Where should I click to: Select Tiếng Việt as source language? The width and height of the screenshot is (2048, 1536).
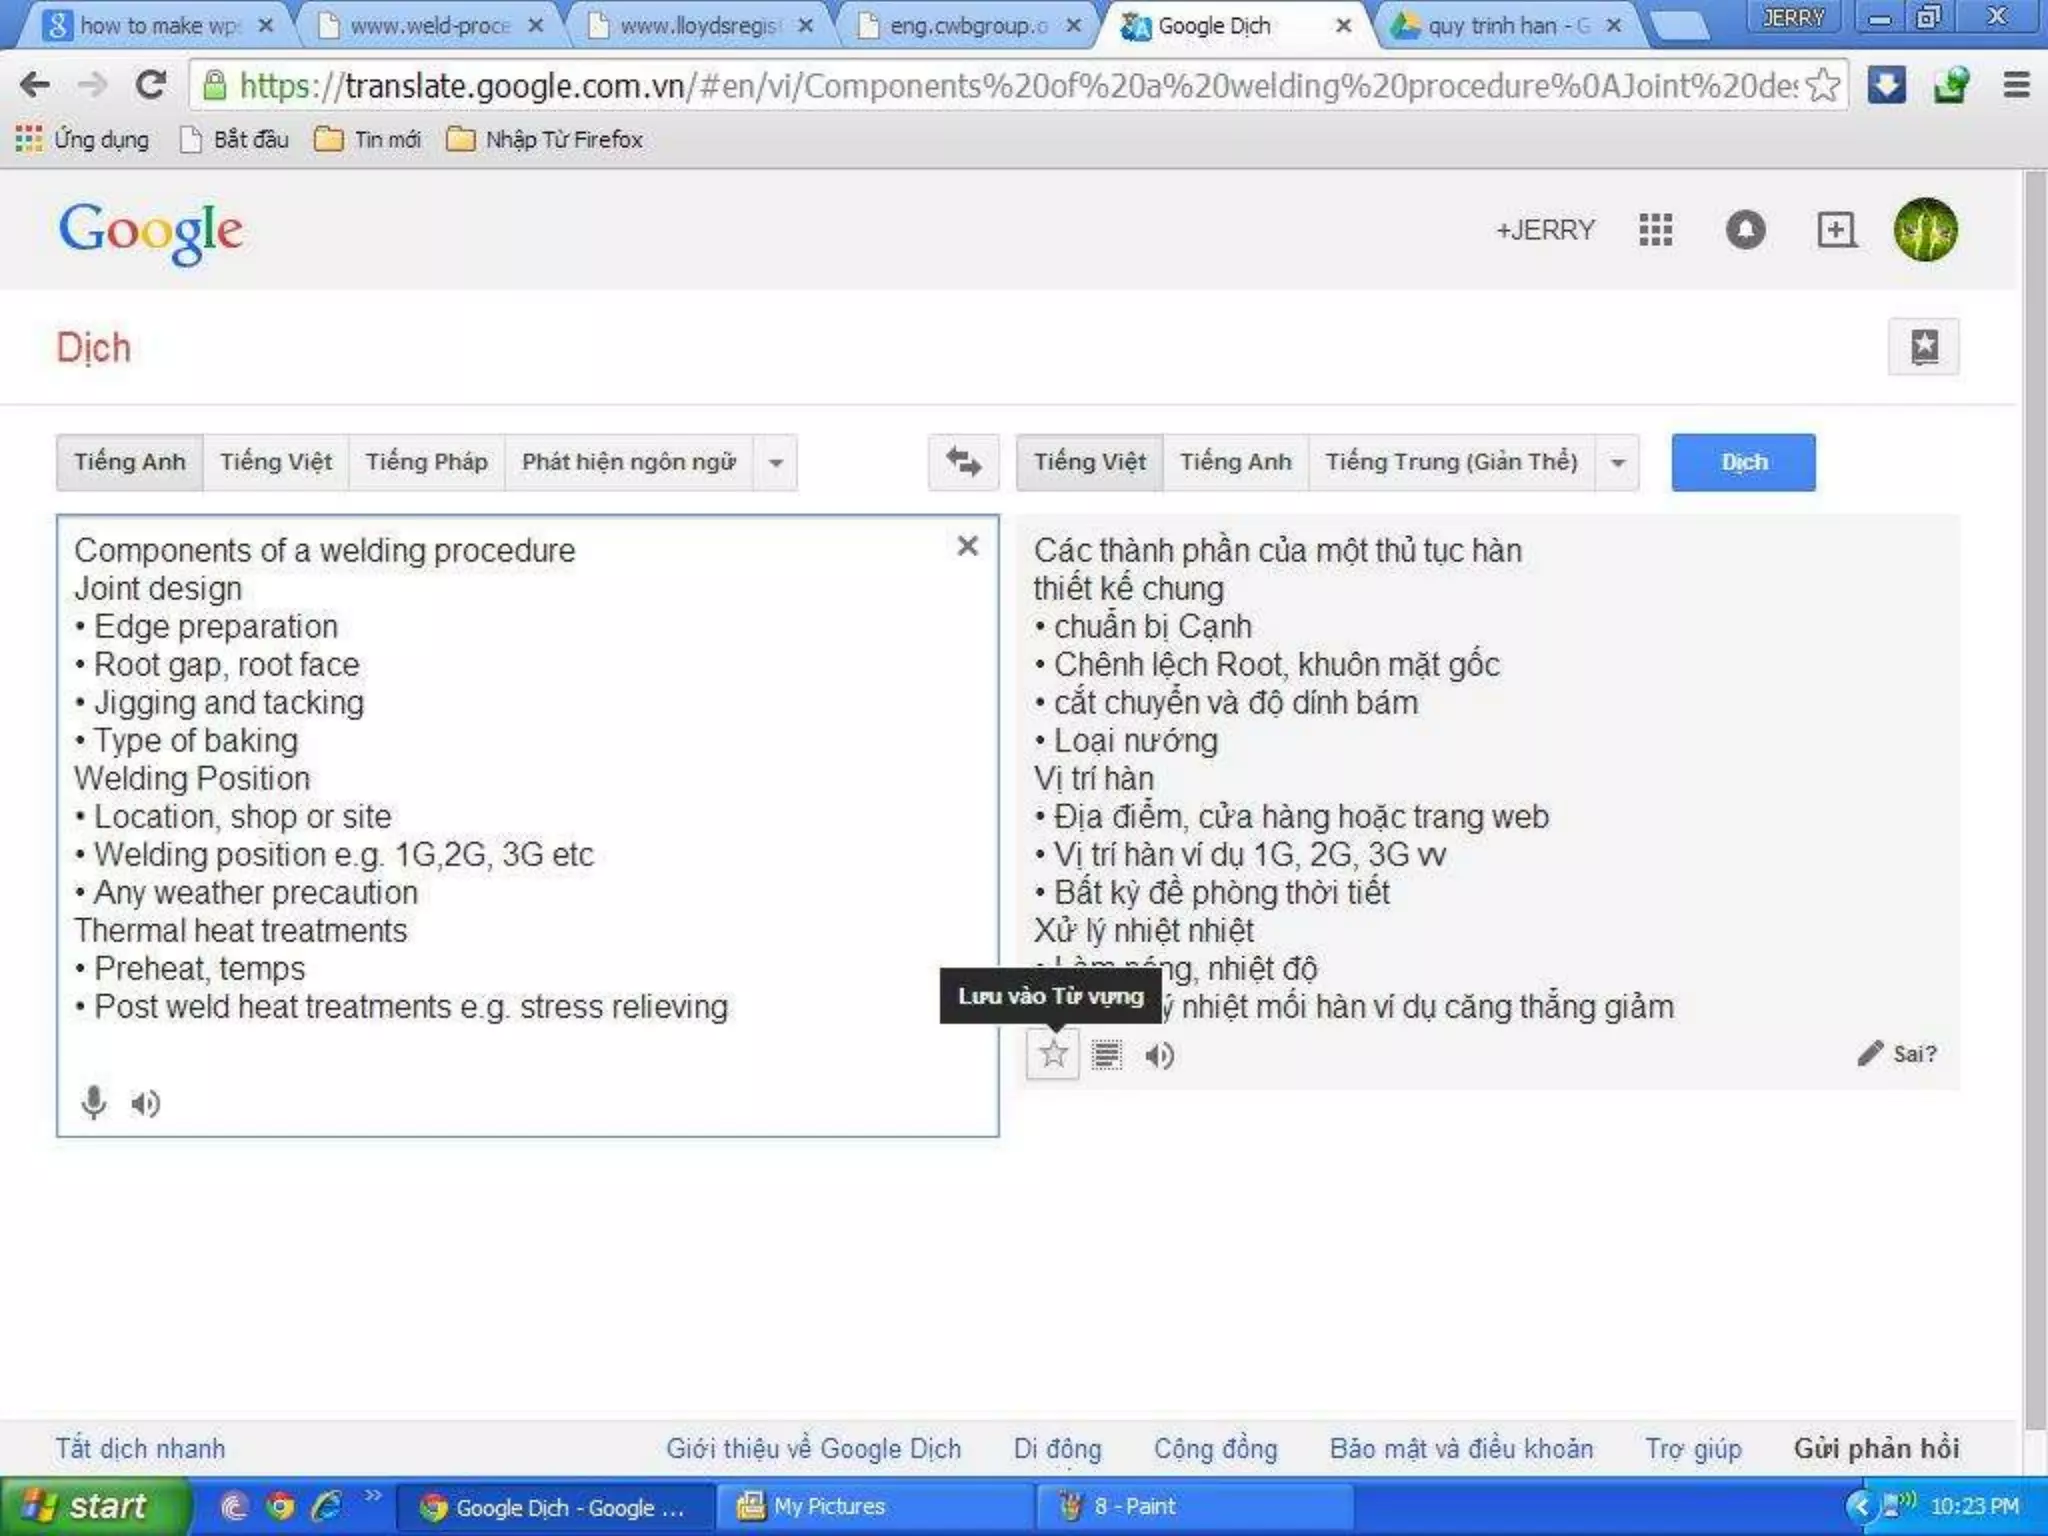(x=275, y=462)
